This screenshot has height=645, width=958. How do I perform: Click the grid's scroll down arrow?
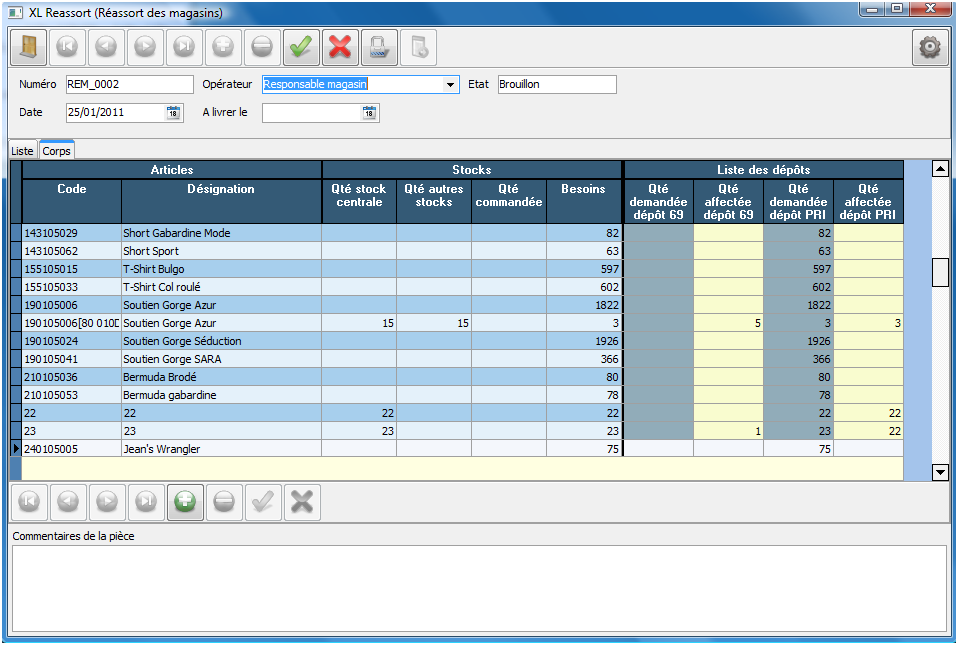pos(940,472)
